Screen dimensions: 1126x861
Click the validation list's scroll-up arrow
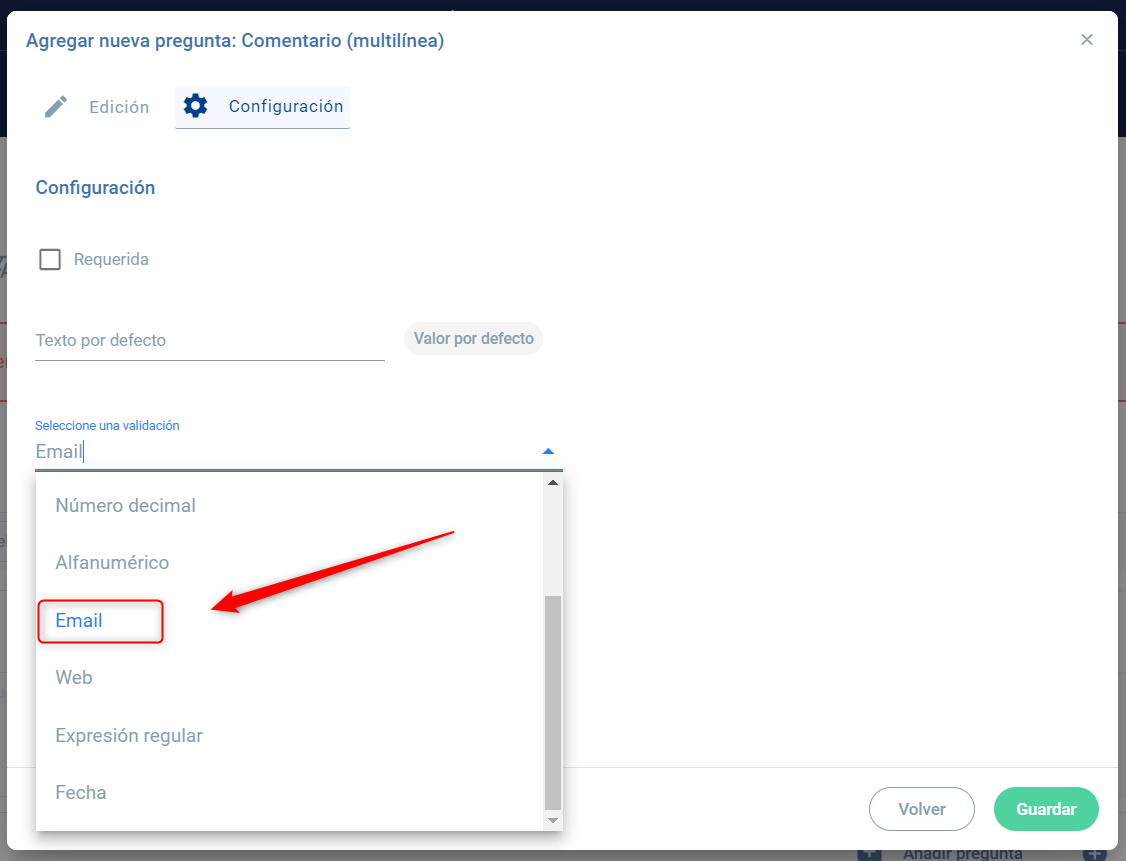pyautogui.click(x=552, y=483)
